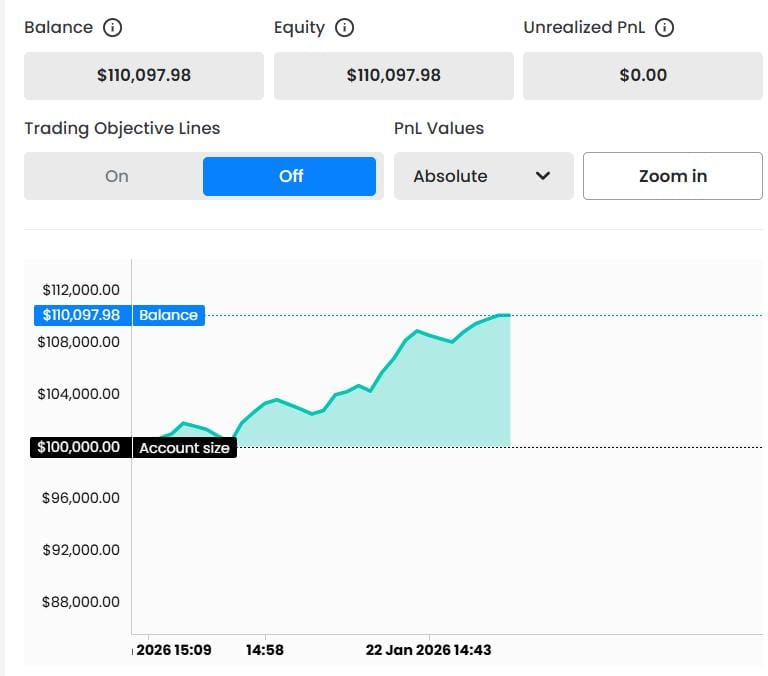Click the $112,000.00 y-axis label
Image resolution: width=768 pixels, height=676 pixels.
pyautogui.click(x=78, y=290)
